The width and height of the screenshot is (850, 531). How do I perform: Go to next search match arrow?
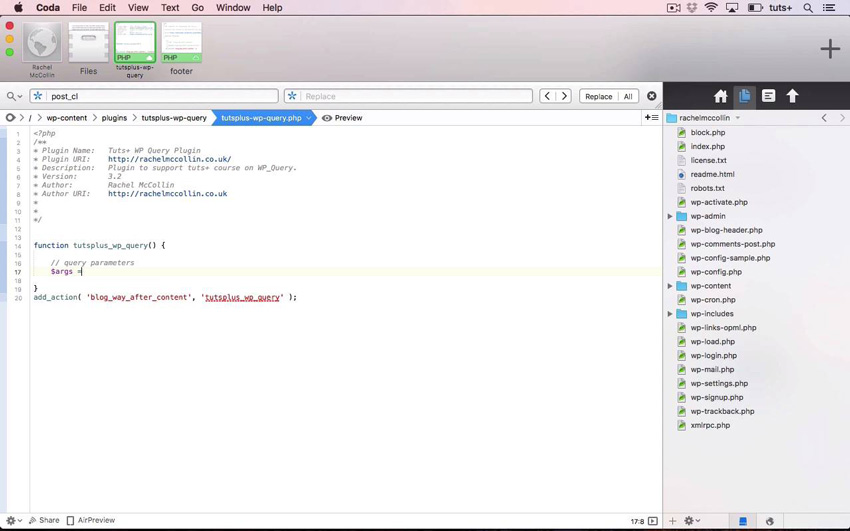[564, 96]
